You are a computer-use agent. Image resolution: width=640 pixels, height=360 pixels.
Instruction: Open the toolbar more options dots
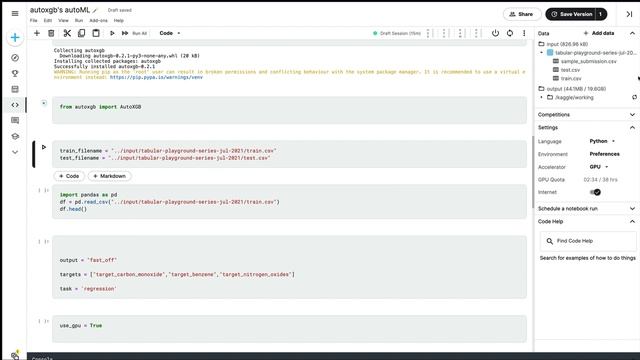pos(524,33)
